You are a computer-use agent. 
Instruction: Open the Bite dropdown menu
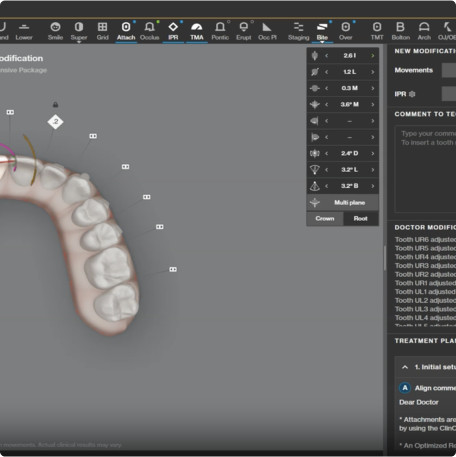point(322,42)
